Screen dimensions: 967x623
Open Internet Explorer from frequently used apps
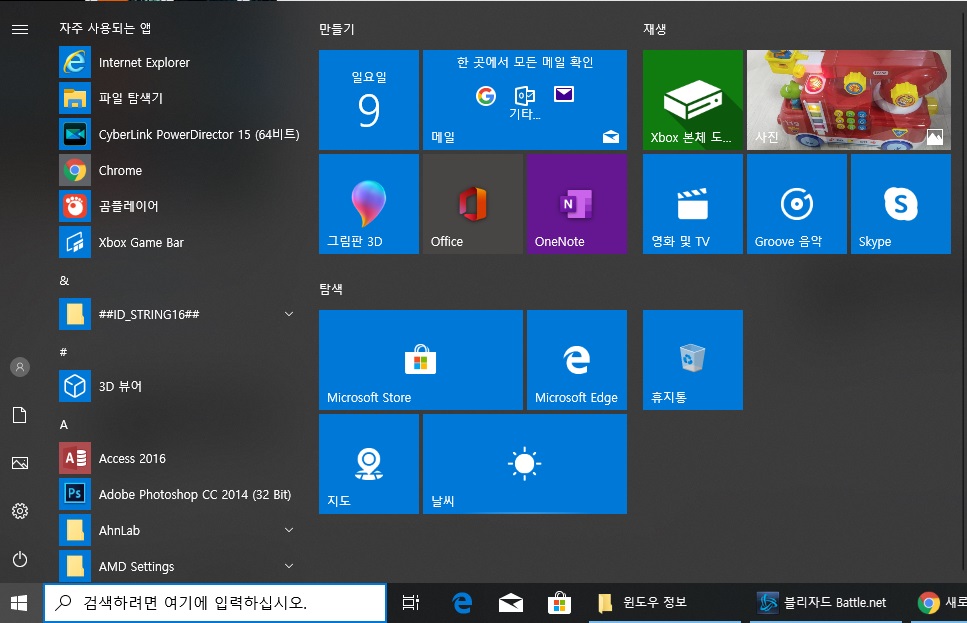(x=179, y=62)
